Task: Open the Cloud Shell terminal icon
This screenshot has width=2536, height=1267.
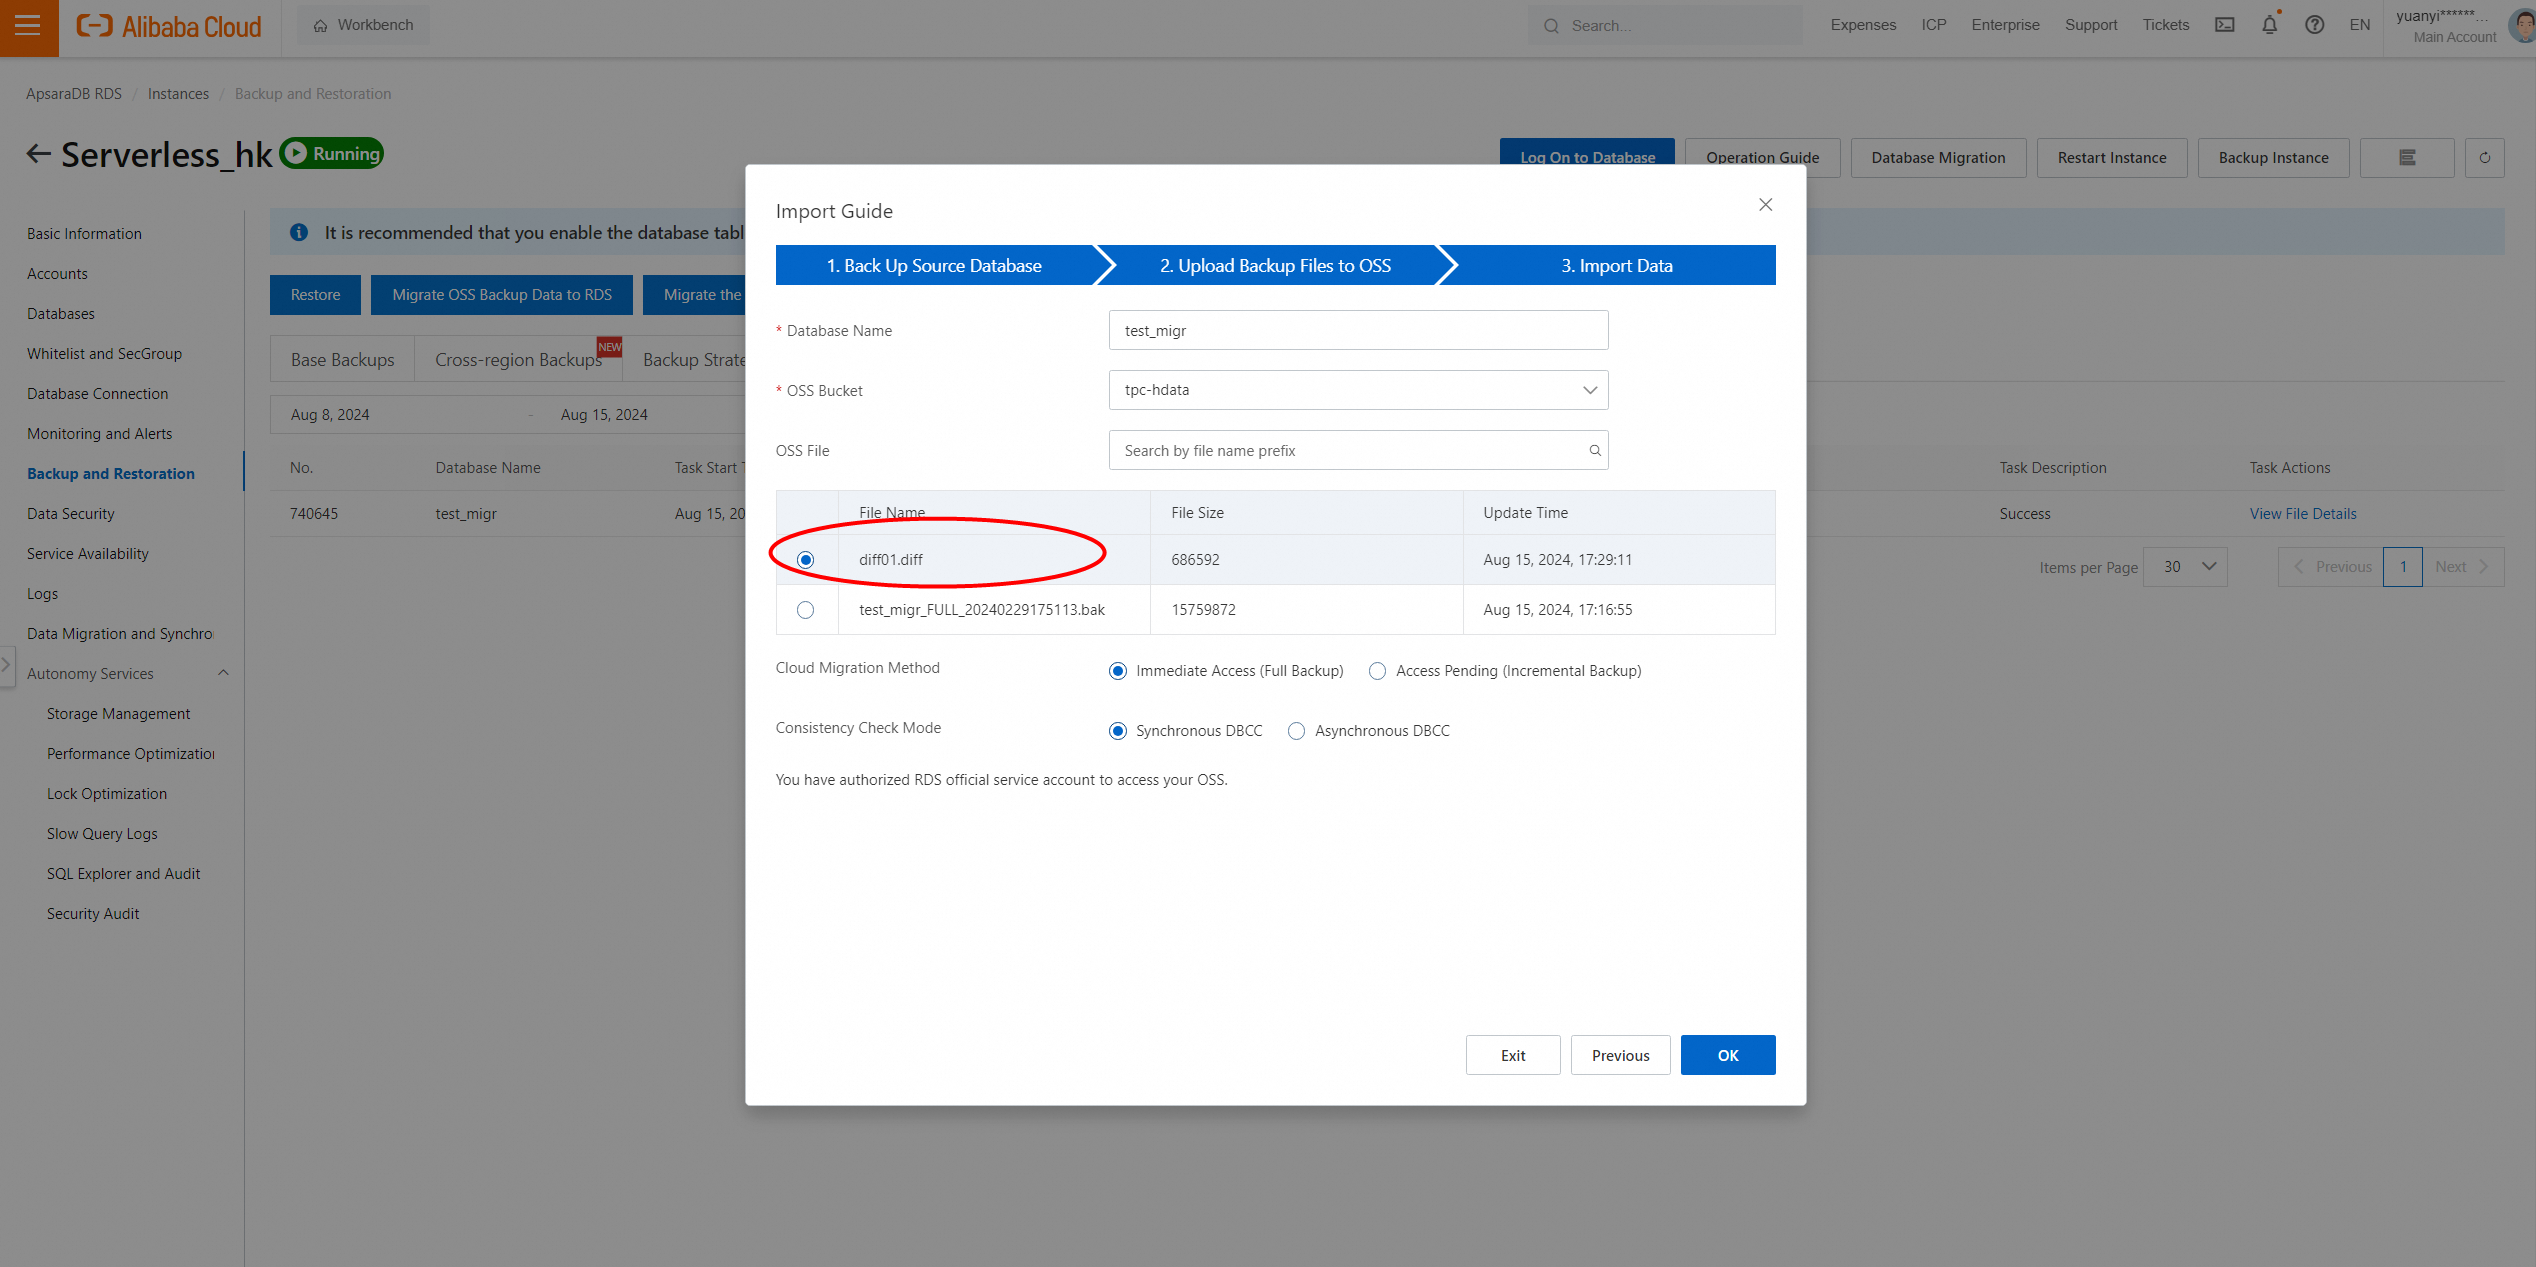Action: (x=2224, y=25)
